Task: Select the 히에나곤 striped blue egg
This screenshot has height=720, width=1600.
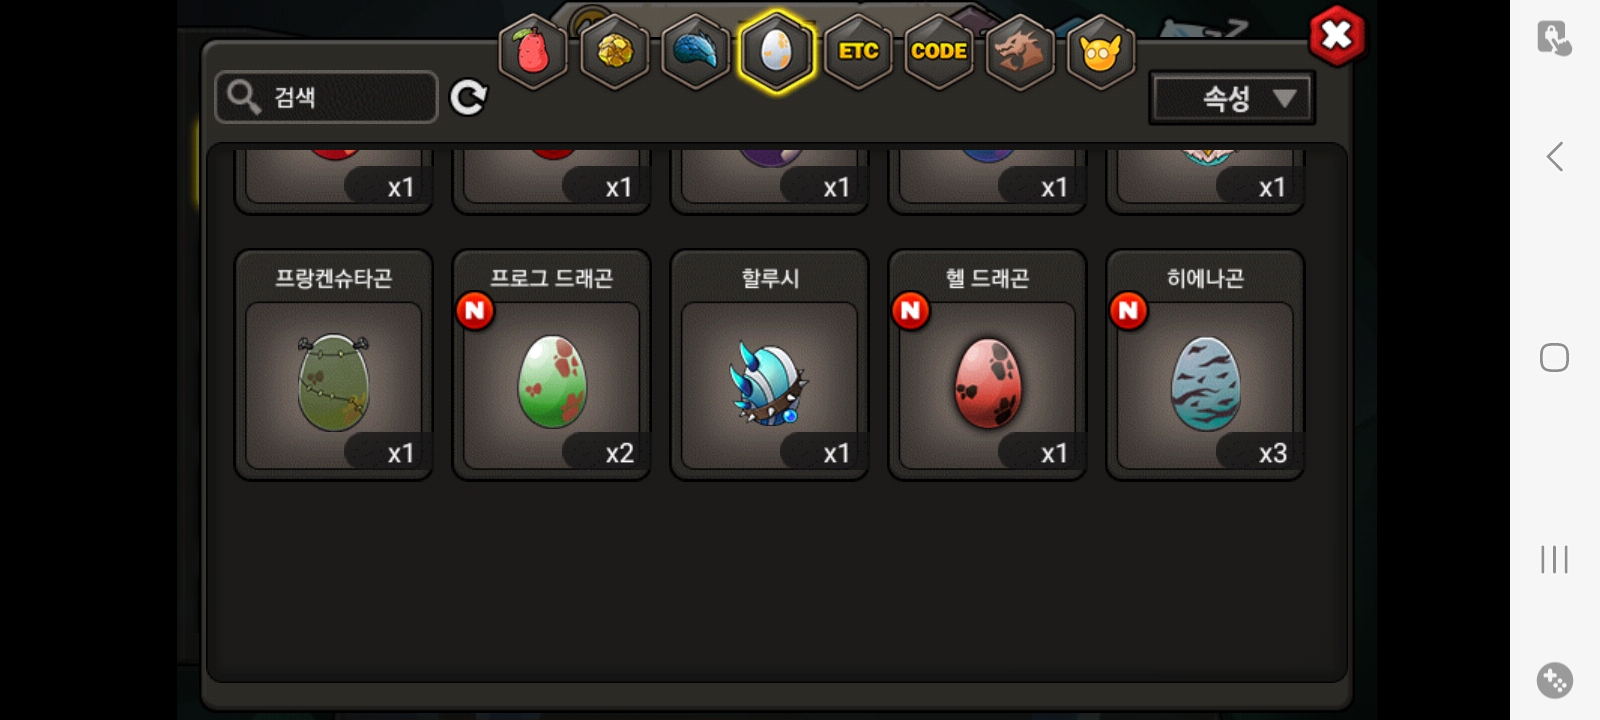Action: pyautogui.click(x=1205, y=365)
